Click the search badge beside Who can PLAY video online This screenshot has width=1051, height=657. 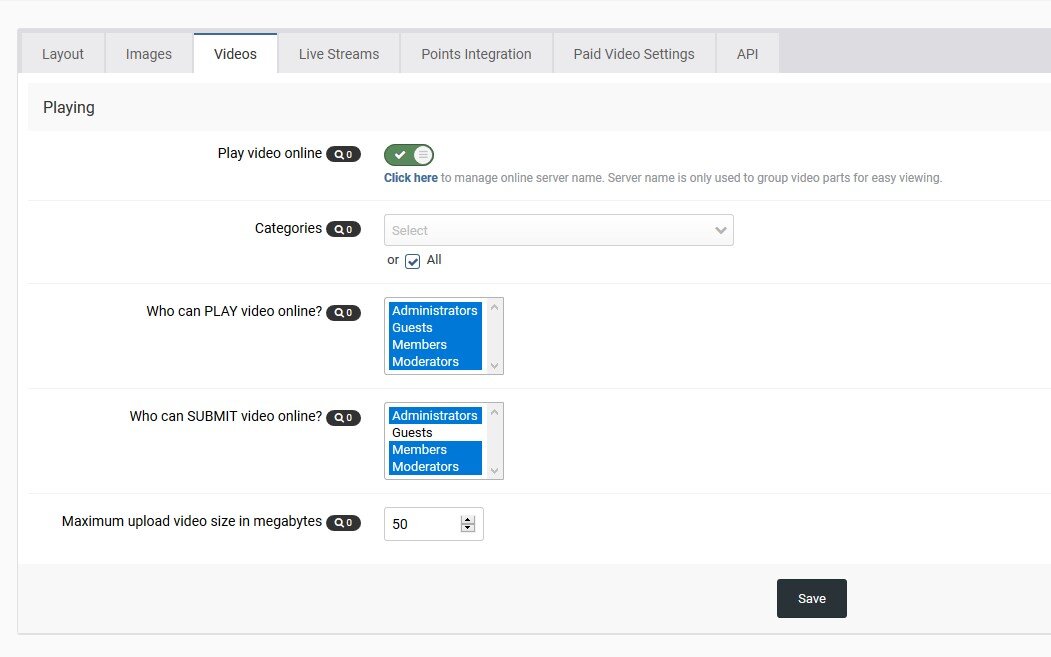(343, 312)
